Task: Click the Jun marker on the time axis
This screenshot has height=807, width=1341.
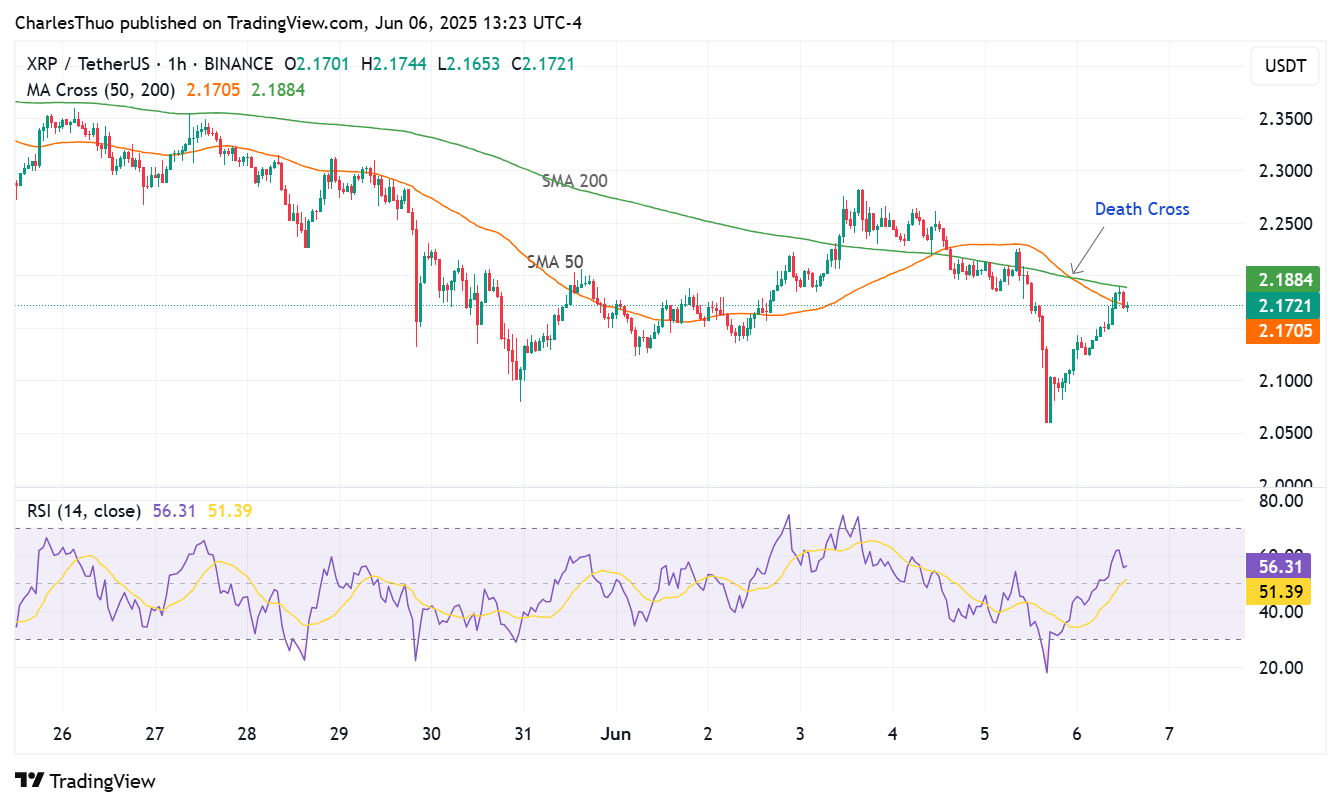Action: [616, 733]
